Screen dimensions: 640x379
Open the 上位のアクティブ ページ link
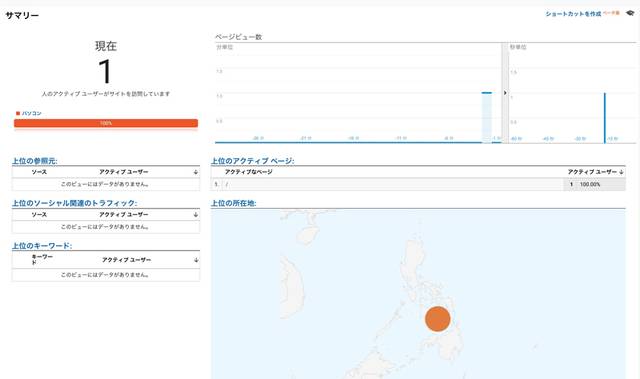[x=253, y=161]
